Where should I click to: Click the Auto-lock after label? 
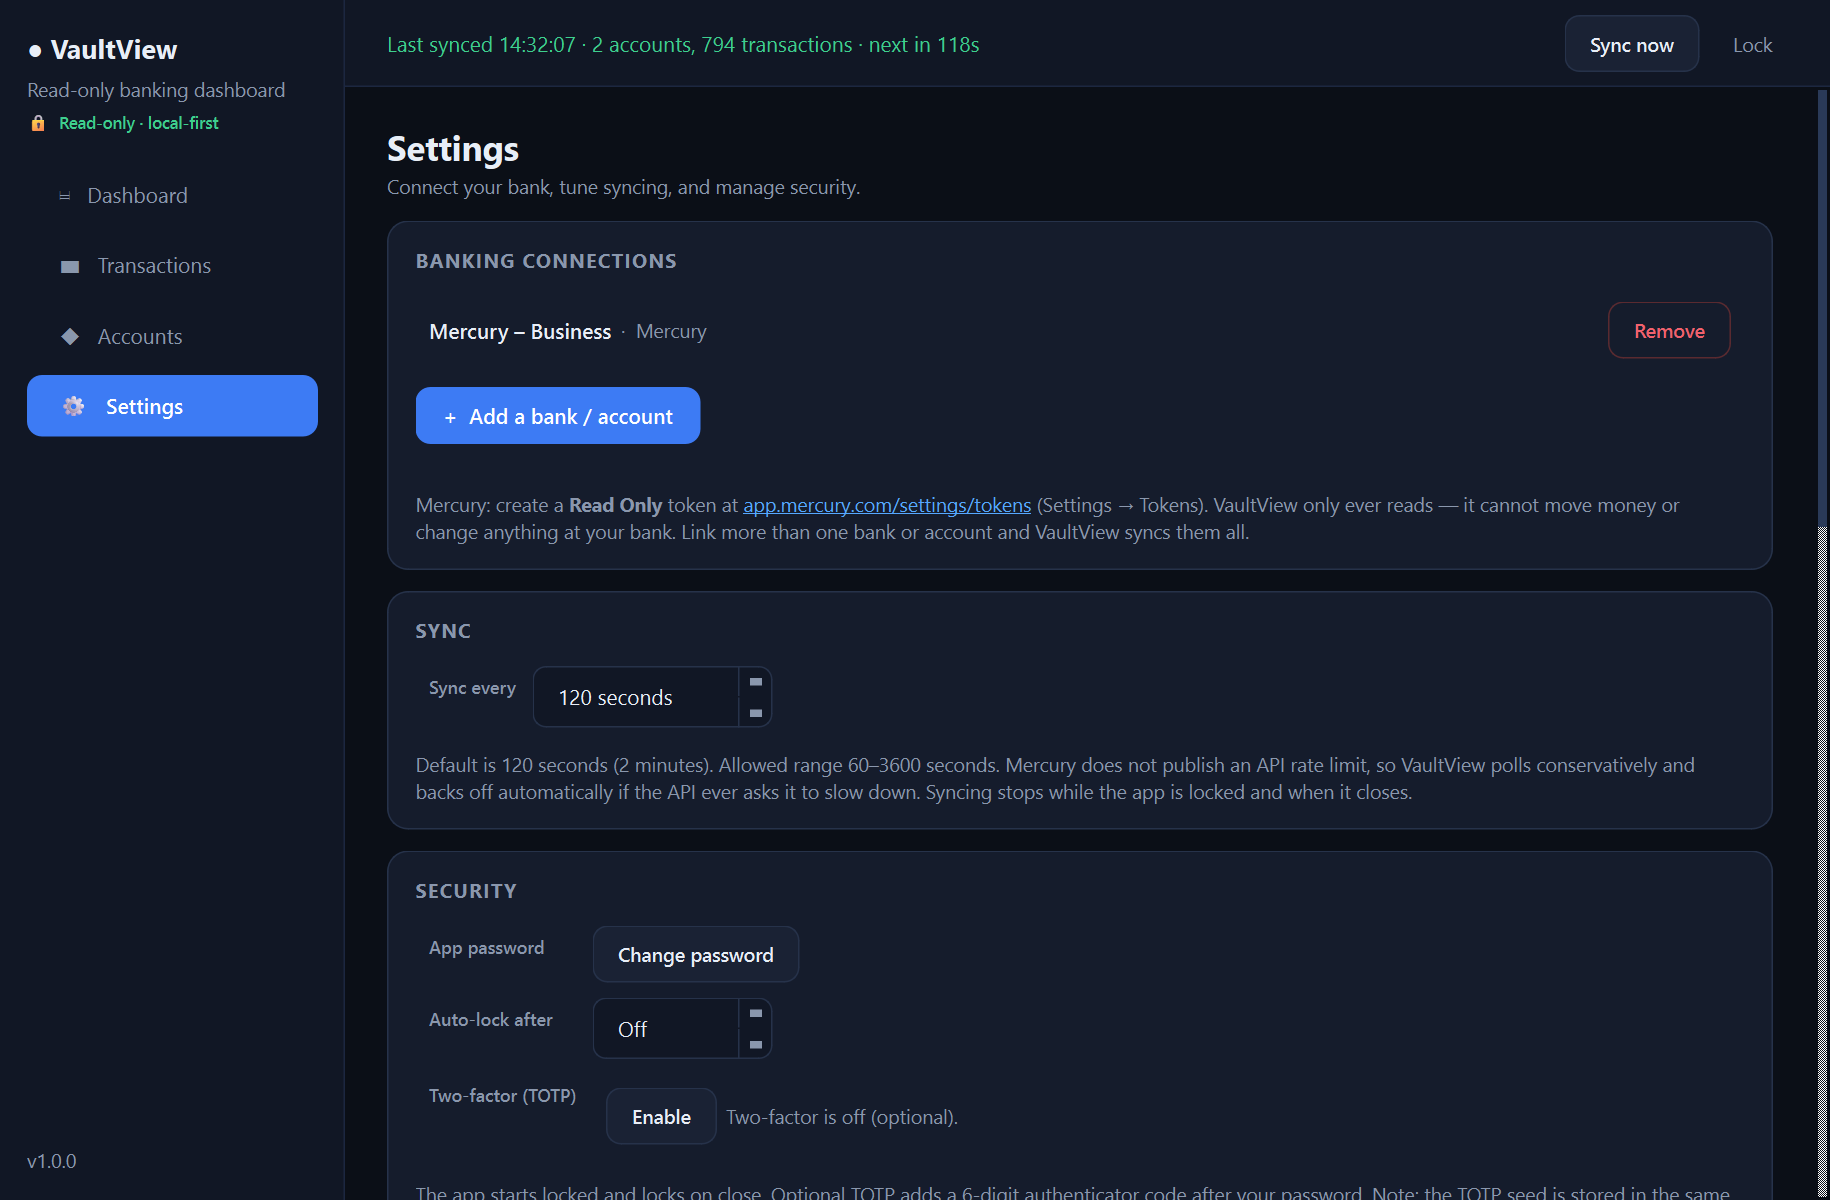(491, 1020)
